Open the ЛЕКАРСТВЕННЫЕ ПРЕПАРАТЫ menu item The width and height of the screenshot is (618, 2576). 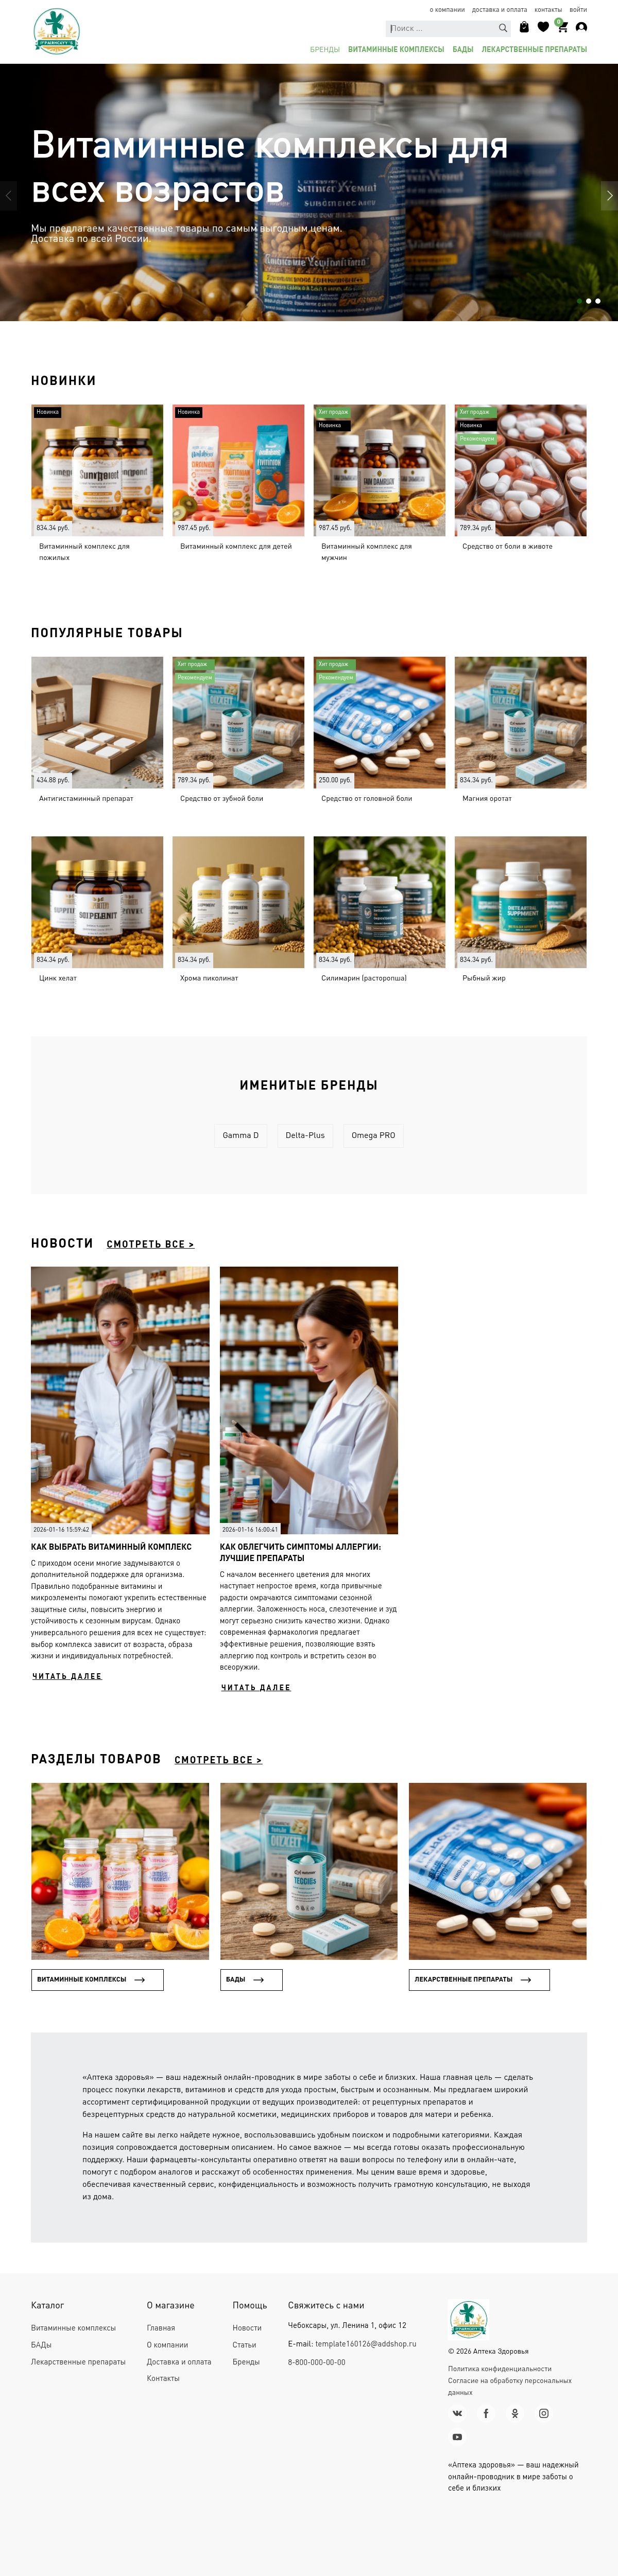pyautogui.click(x=534, y=49)
